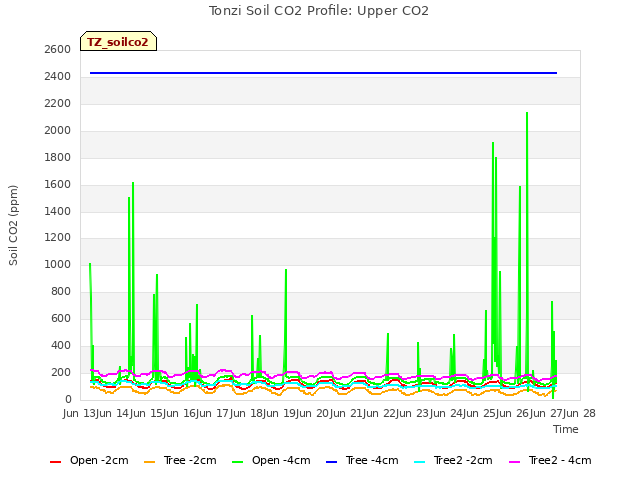
Task: Click the 1600 y-axis tick label
Action: [58, 184]
